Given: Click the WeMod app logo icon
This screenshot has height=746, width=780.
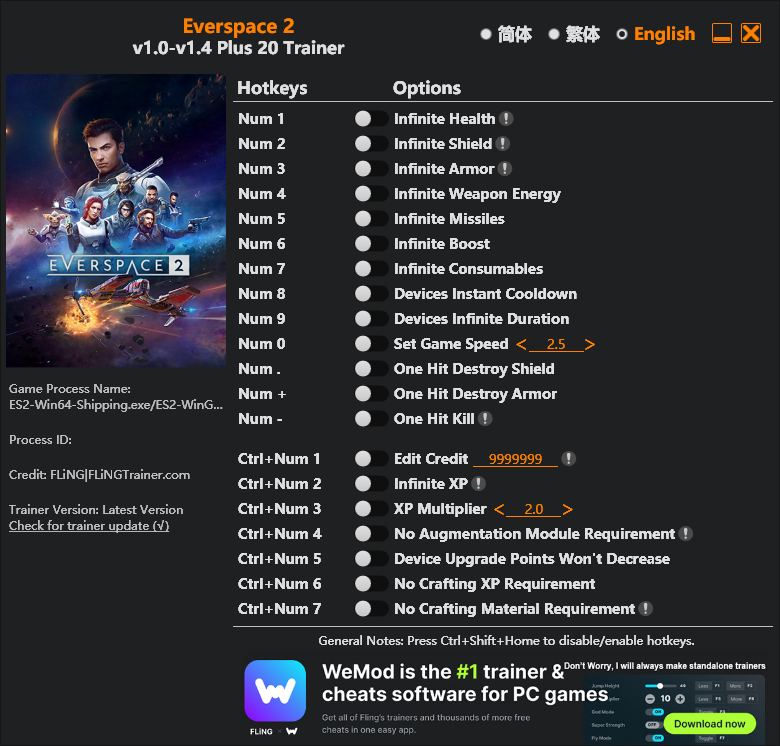Looking at the screenshot, I should pos(275,690).
